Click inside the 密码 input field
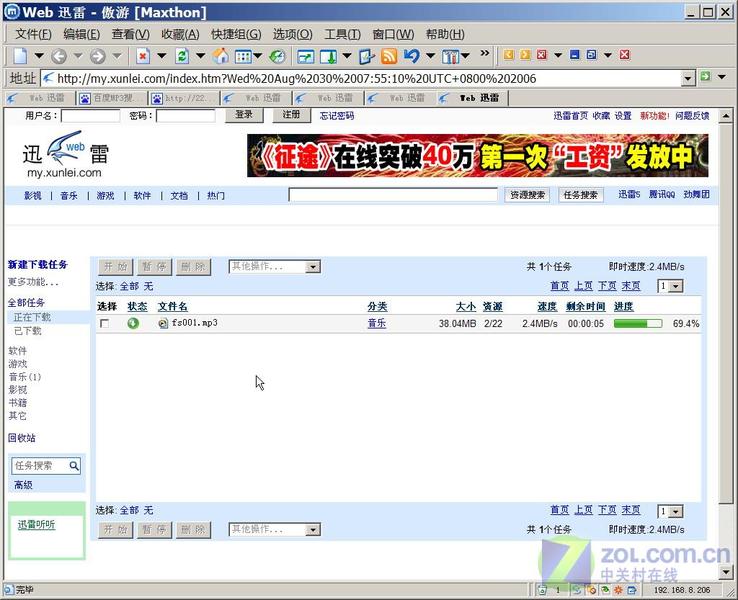 click(185, 116)
